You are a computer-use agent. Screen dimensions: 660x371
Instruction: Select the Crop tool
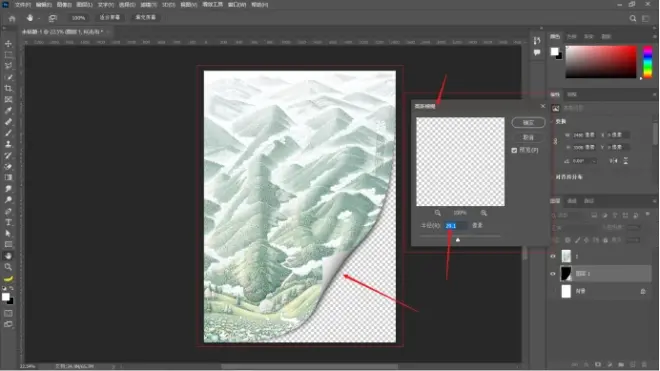[x=8, y=88]
